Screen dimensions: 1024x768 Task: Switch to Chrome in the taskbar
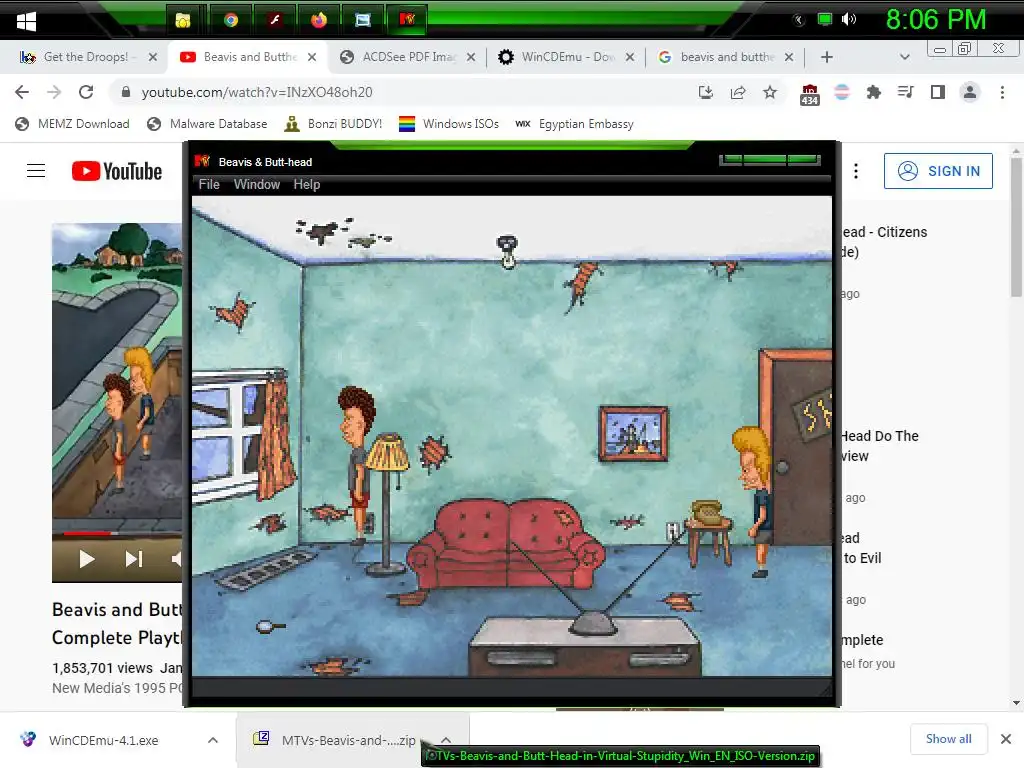[230, 20]
